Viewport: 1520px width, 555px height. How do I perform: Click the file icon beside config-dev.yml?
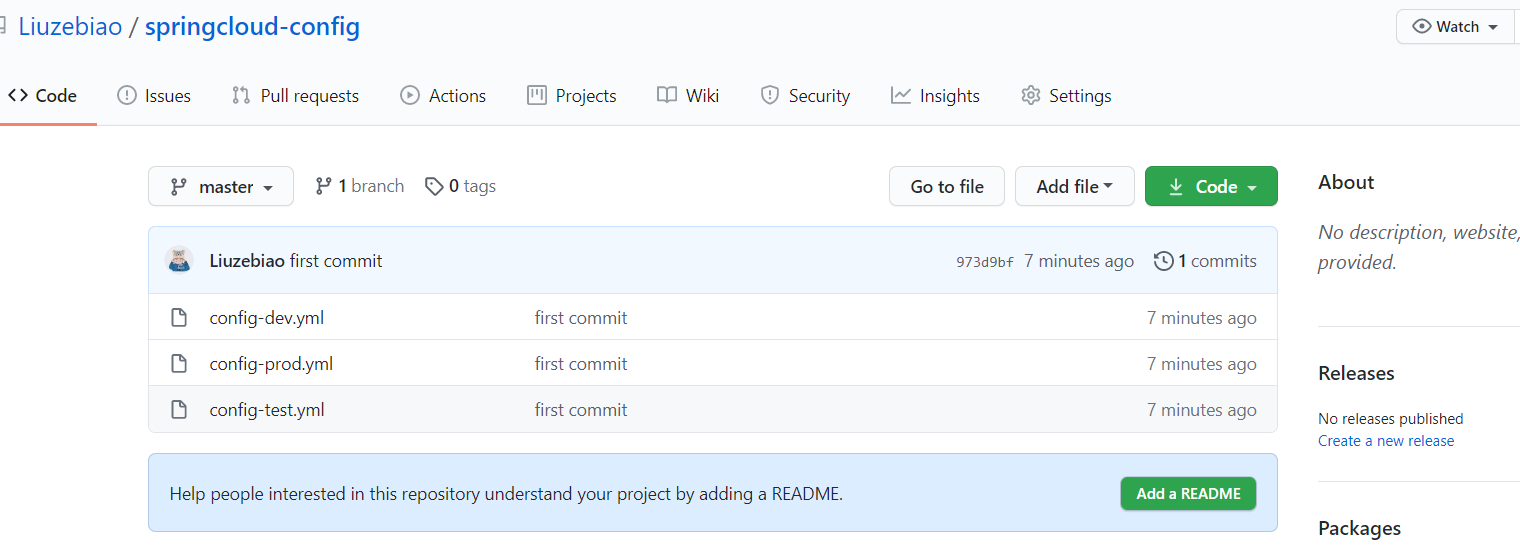(179, 318)
